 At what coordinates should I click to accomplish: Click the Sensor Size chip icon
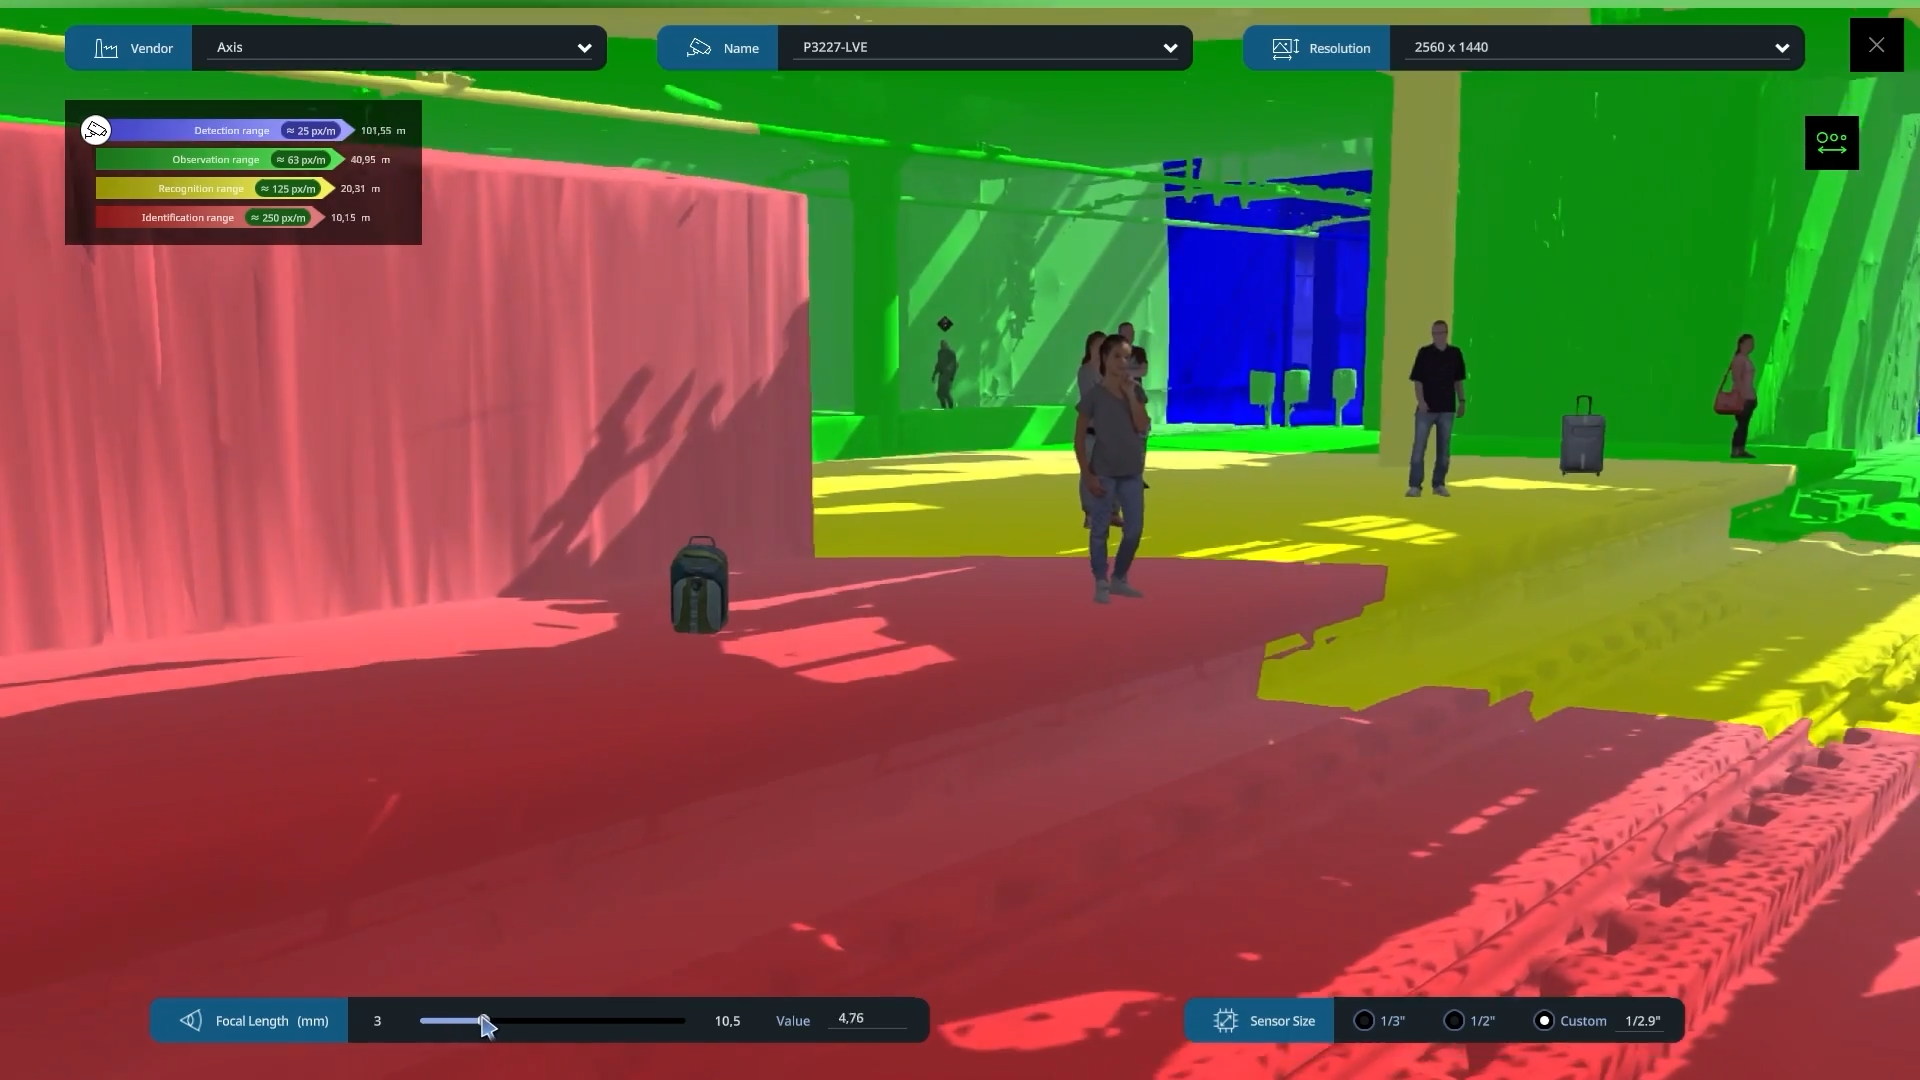pyautogui.click(x=1225, y=1020)
